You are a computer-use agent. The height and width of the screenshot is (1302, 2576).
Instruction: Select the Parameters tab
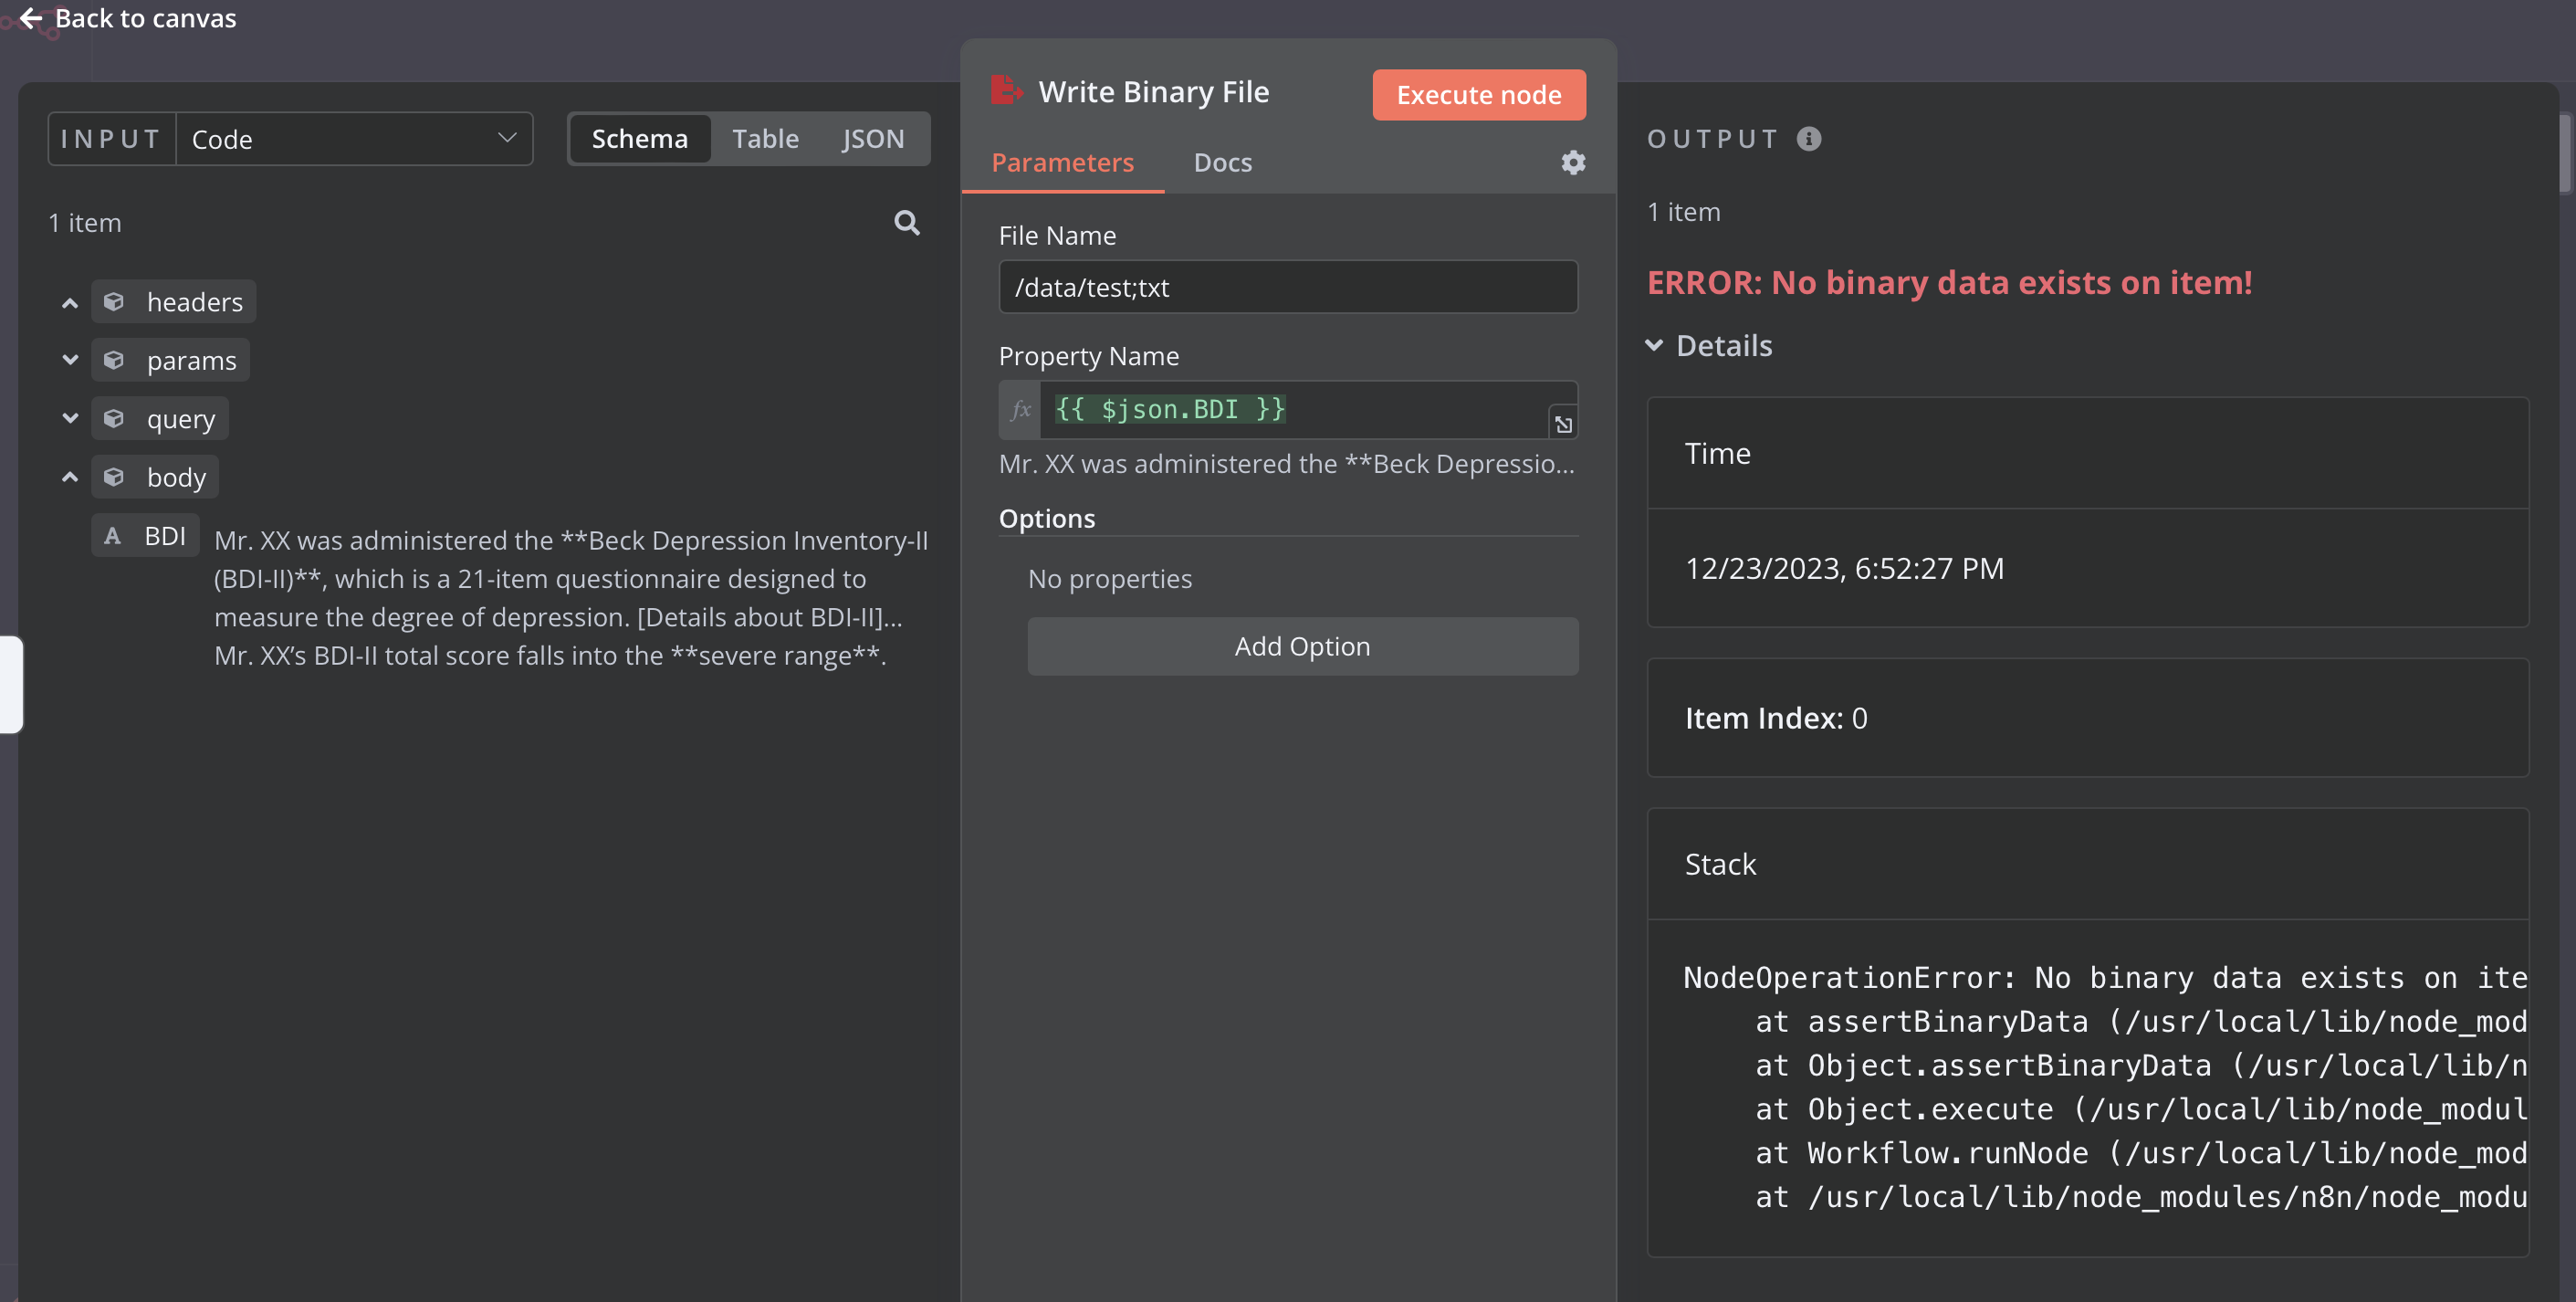tap(1062, 162)
